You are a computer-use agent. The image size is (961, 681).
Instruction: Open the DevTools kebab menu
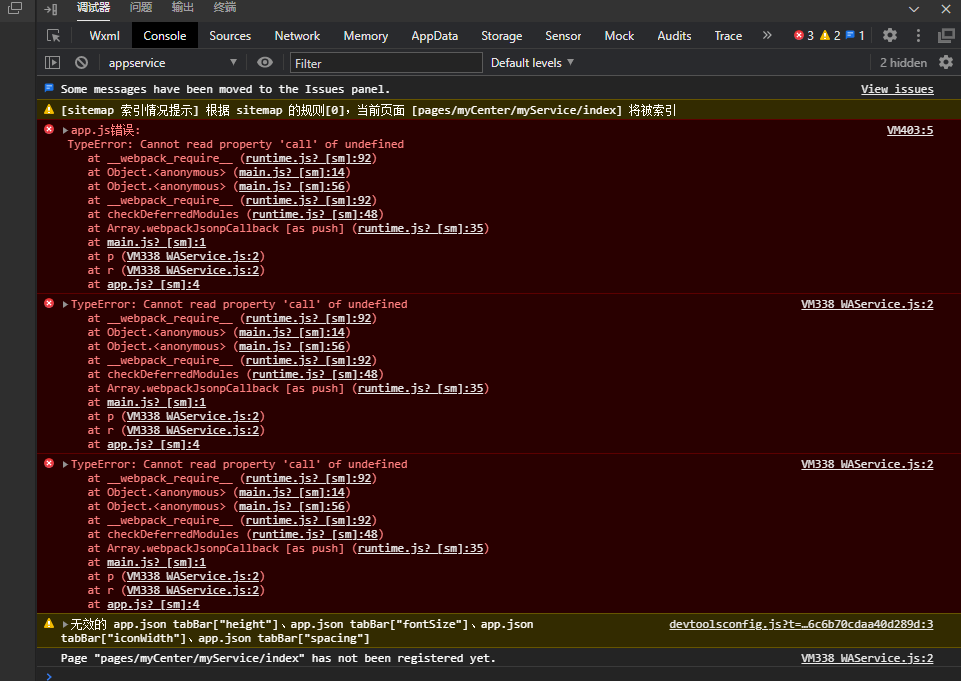(918, 36)
